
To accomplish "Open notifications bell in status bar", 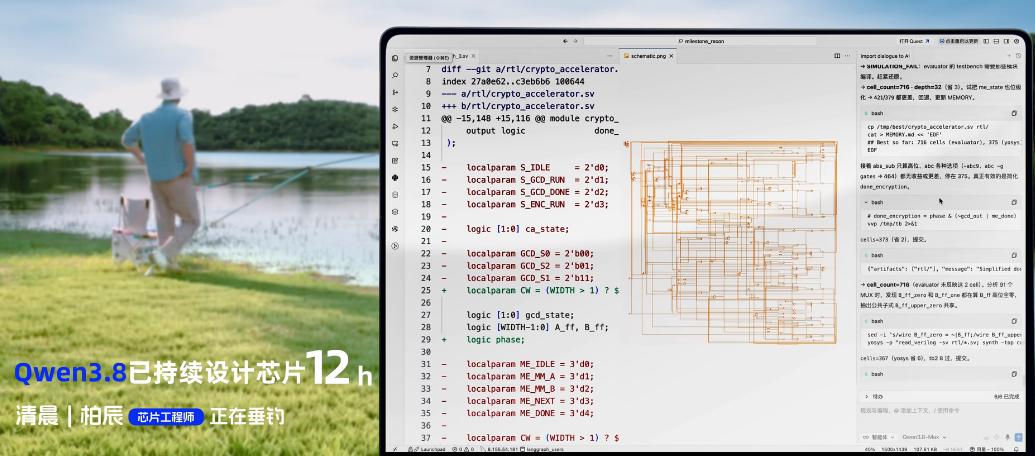I will [1016, 449].
